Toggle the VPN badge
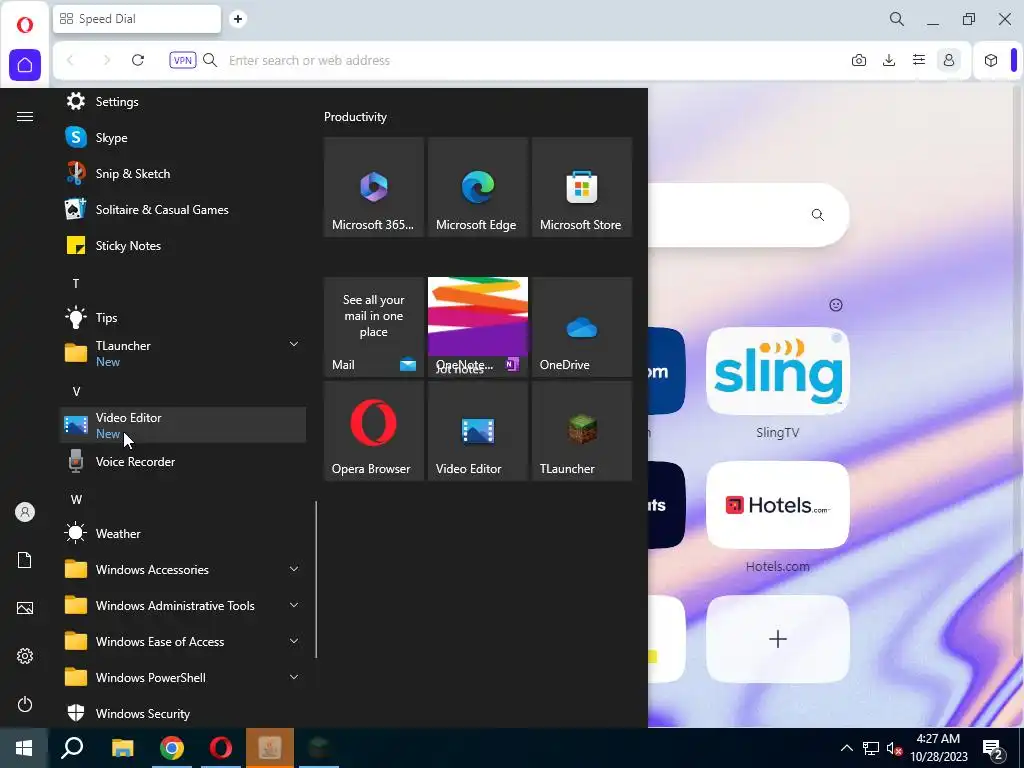Screen dimensions: 1024x768 [x=183, y=60]
